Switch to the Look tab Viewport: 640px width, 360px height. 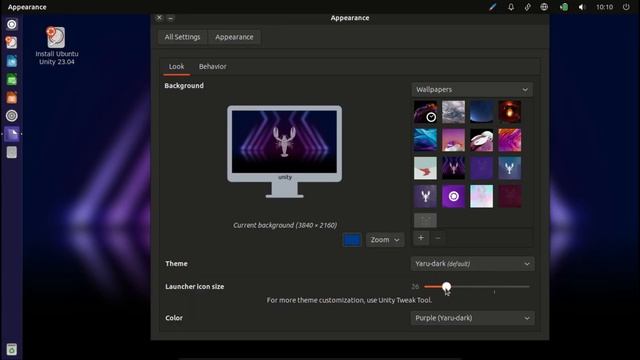(176, 67)
